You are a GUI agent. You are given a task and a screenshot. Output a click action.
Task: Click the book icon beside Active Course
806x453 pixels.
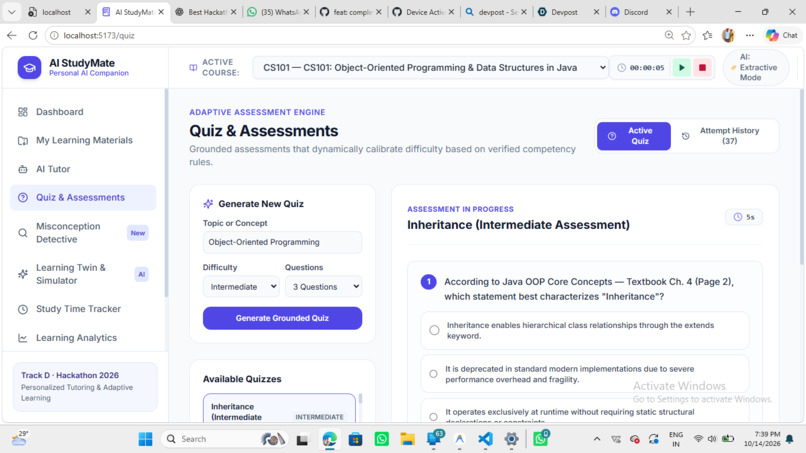tap(193, 67)
